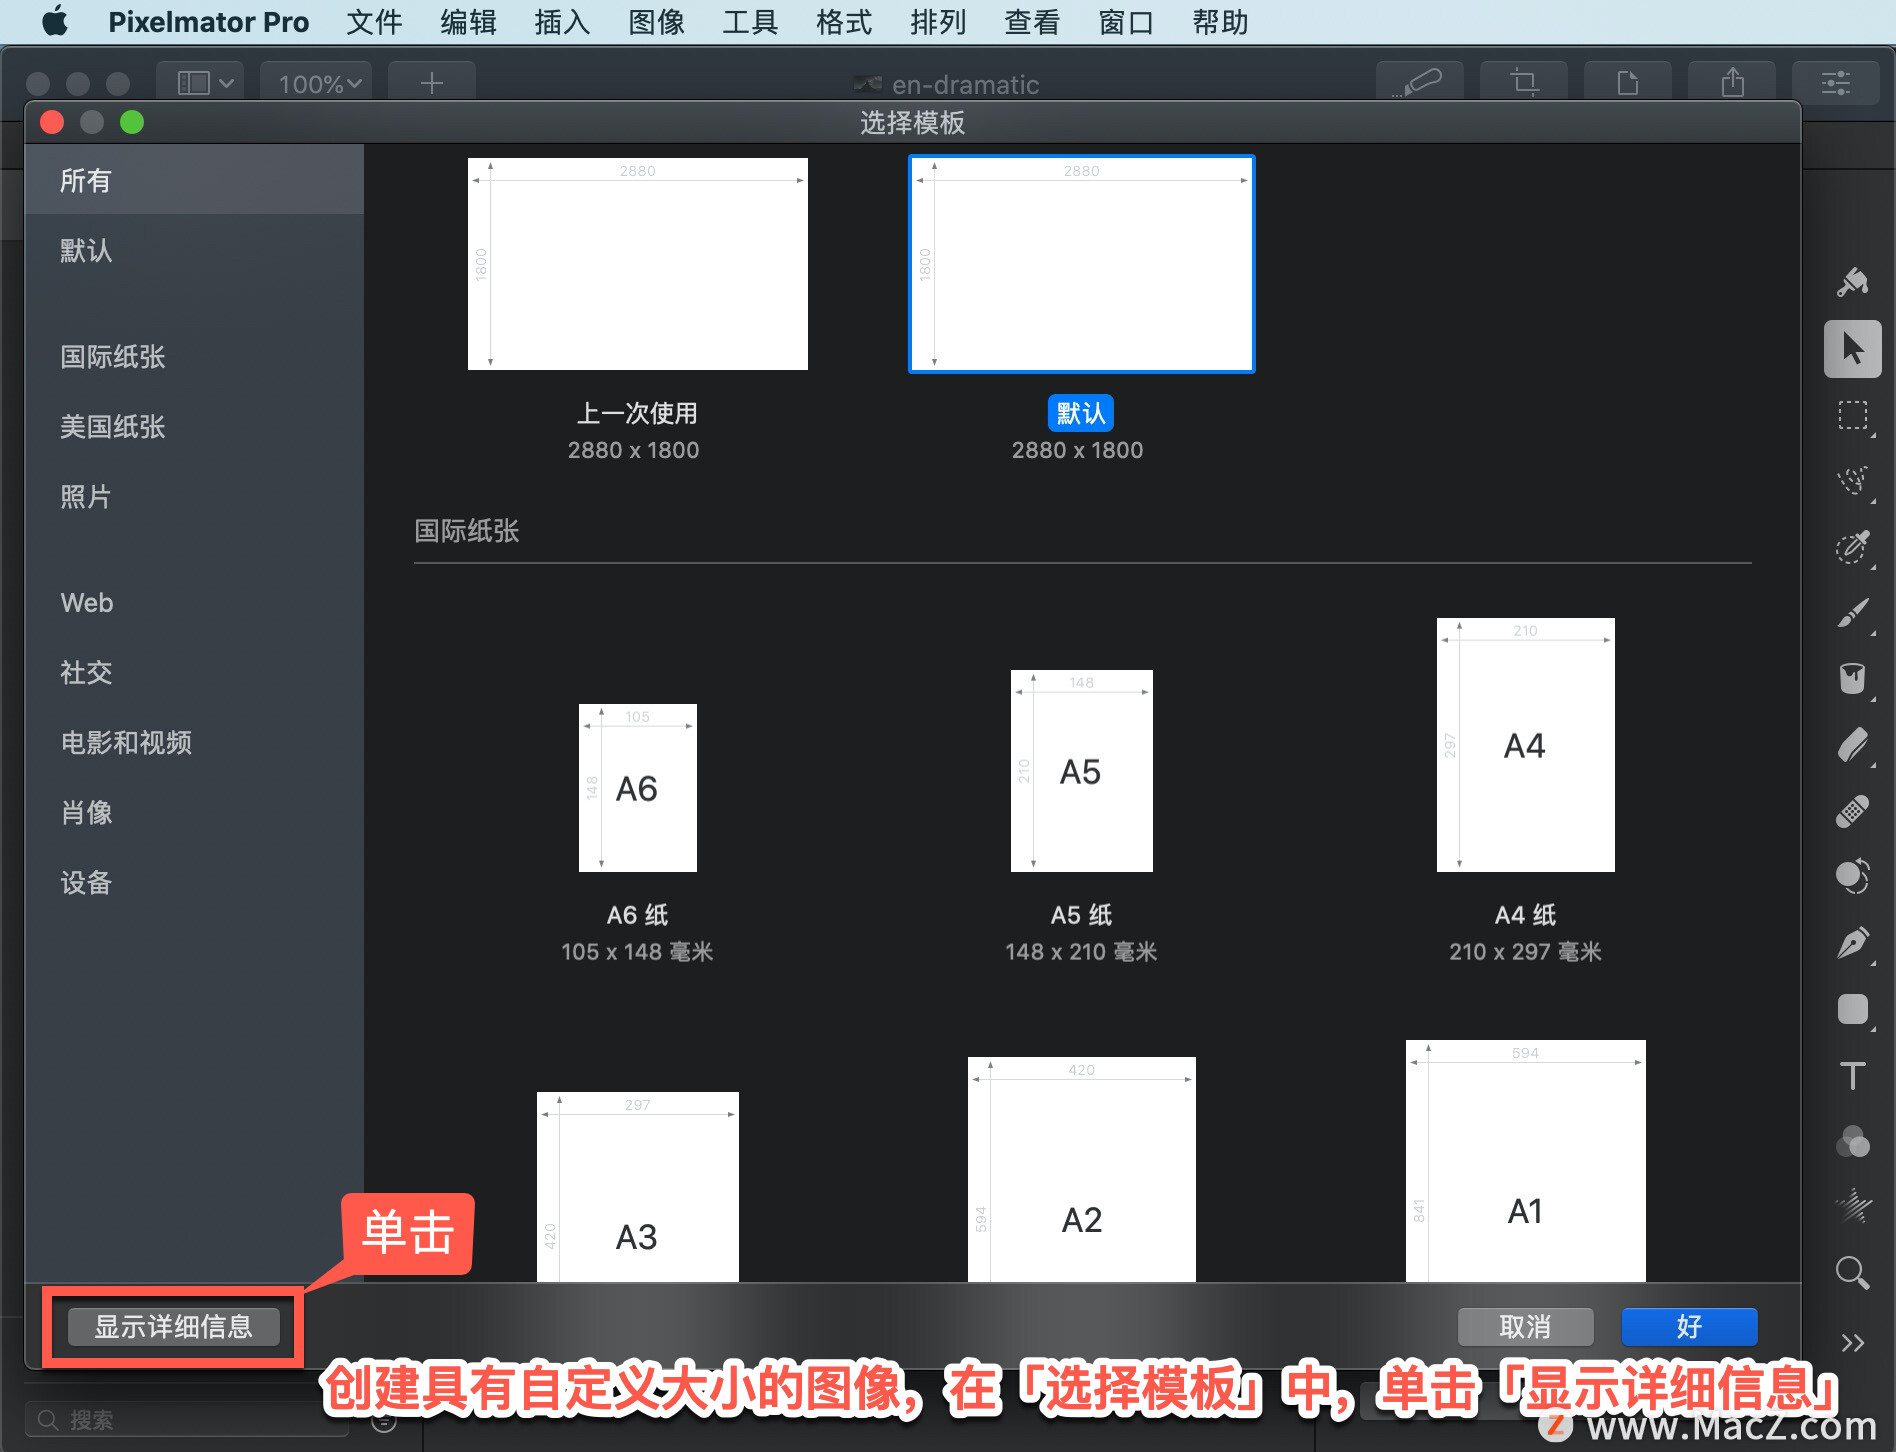Viewport: 1896px width, 1452px height.
Task: Select the Erase tool
Action: (1852, 745)
